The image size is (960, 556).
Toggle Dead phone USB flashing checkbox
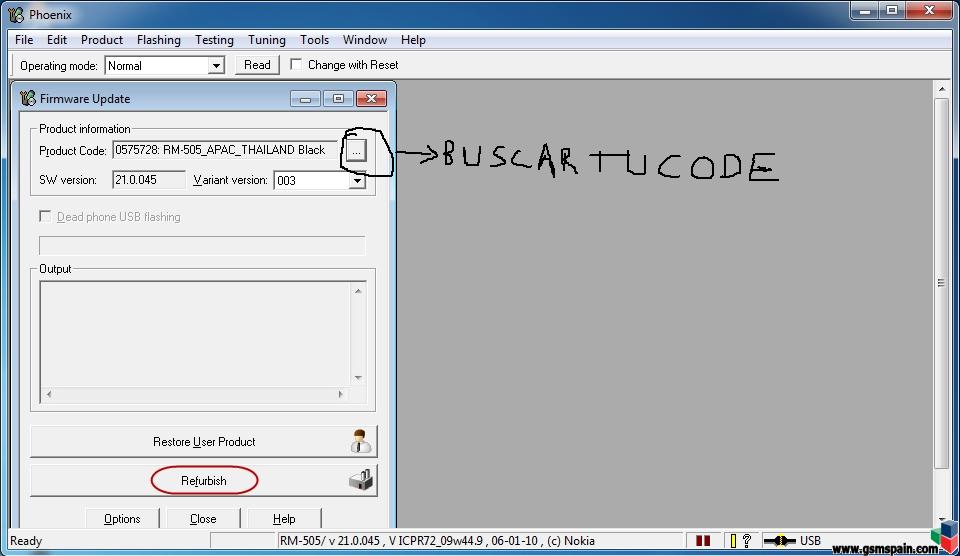coord(45,216)
